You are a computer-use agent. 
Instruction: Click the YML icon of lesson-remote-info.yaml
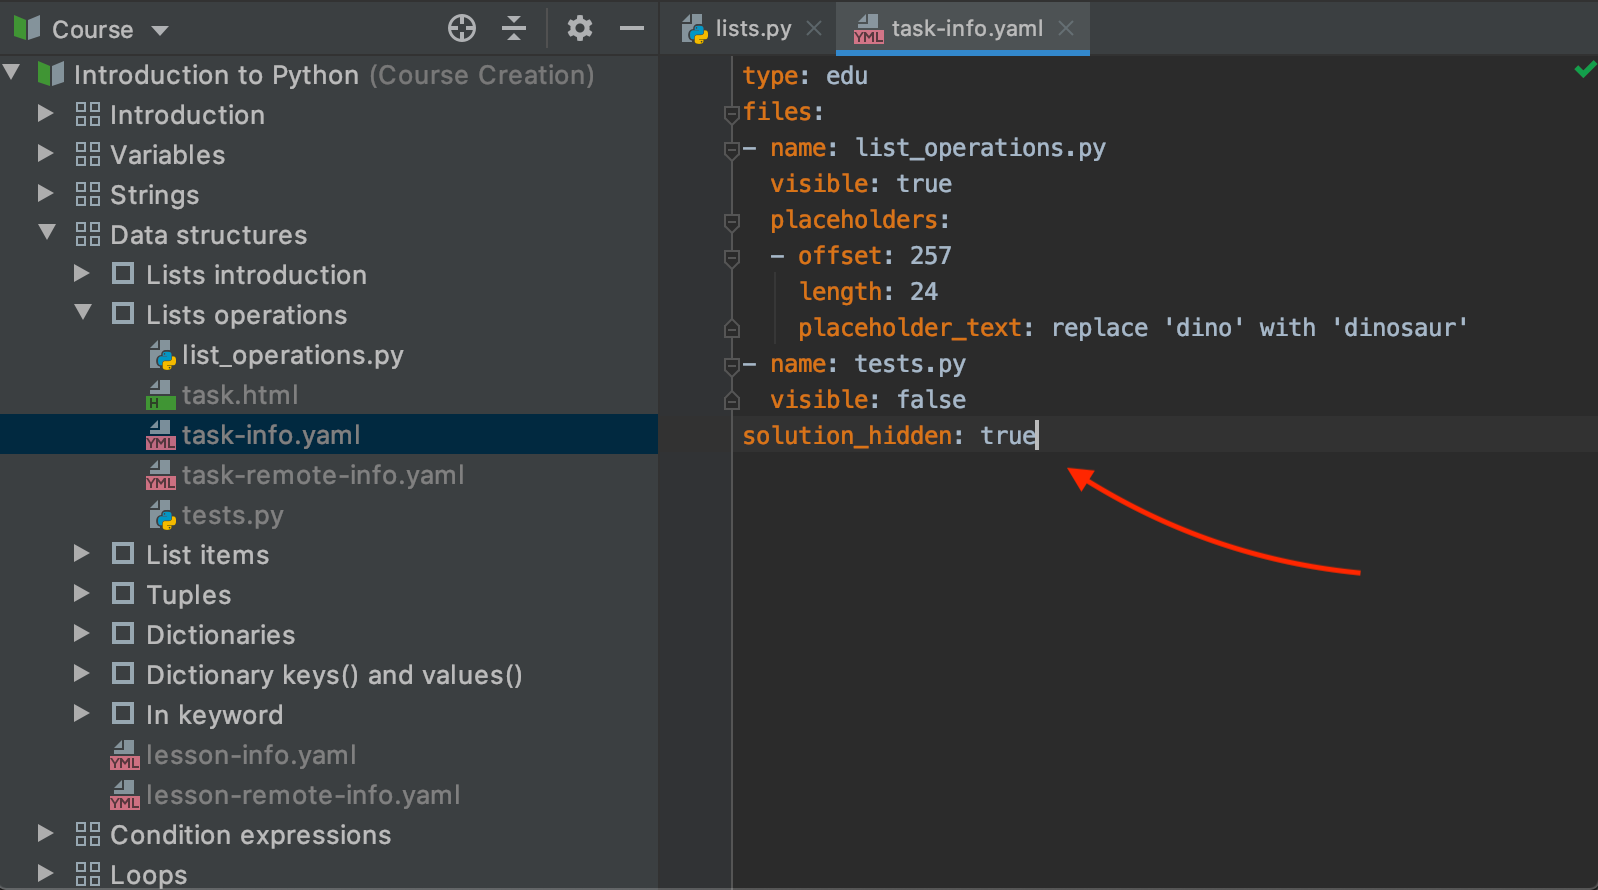pos(124,795)
